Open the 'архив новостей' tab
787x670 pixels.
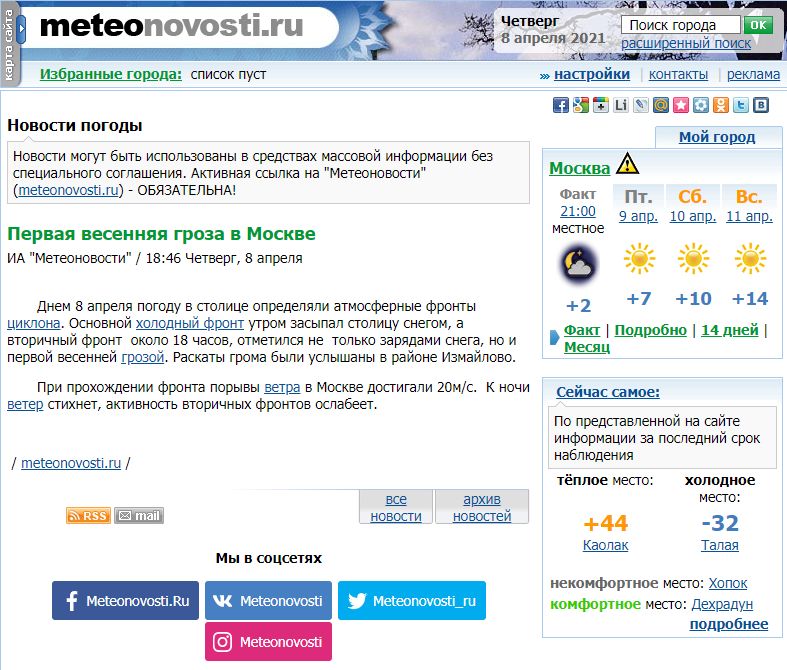482,507
